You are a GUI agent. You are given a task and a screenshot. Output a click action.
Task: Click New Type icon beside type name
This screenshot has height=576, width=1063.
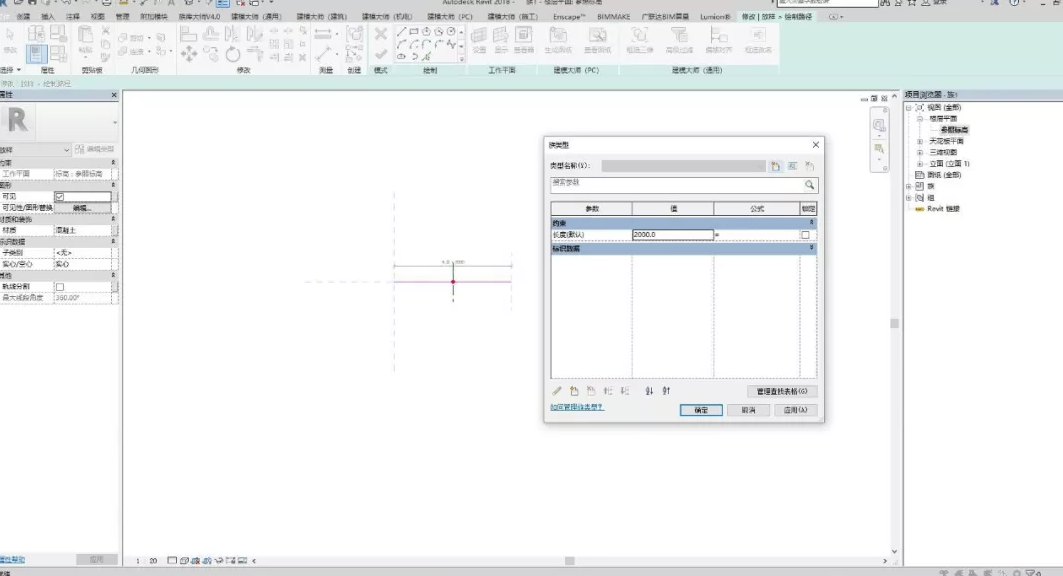pyautogui.click(x=776, y=166)
